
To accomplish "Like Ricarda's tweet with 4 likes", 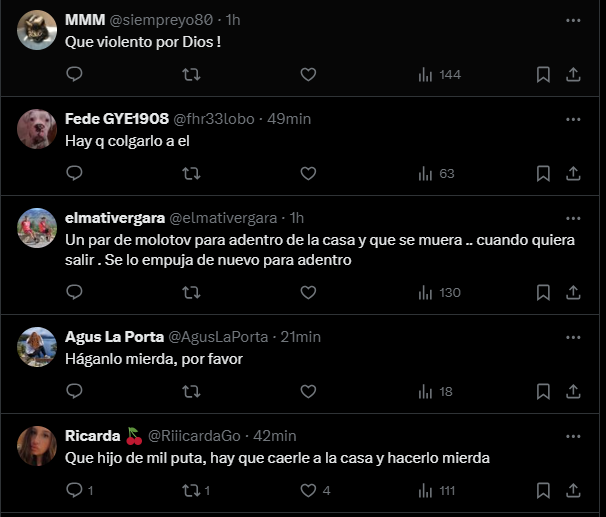I will [x=308, y=490].
